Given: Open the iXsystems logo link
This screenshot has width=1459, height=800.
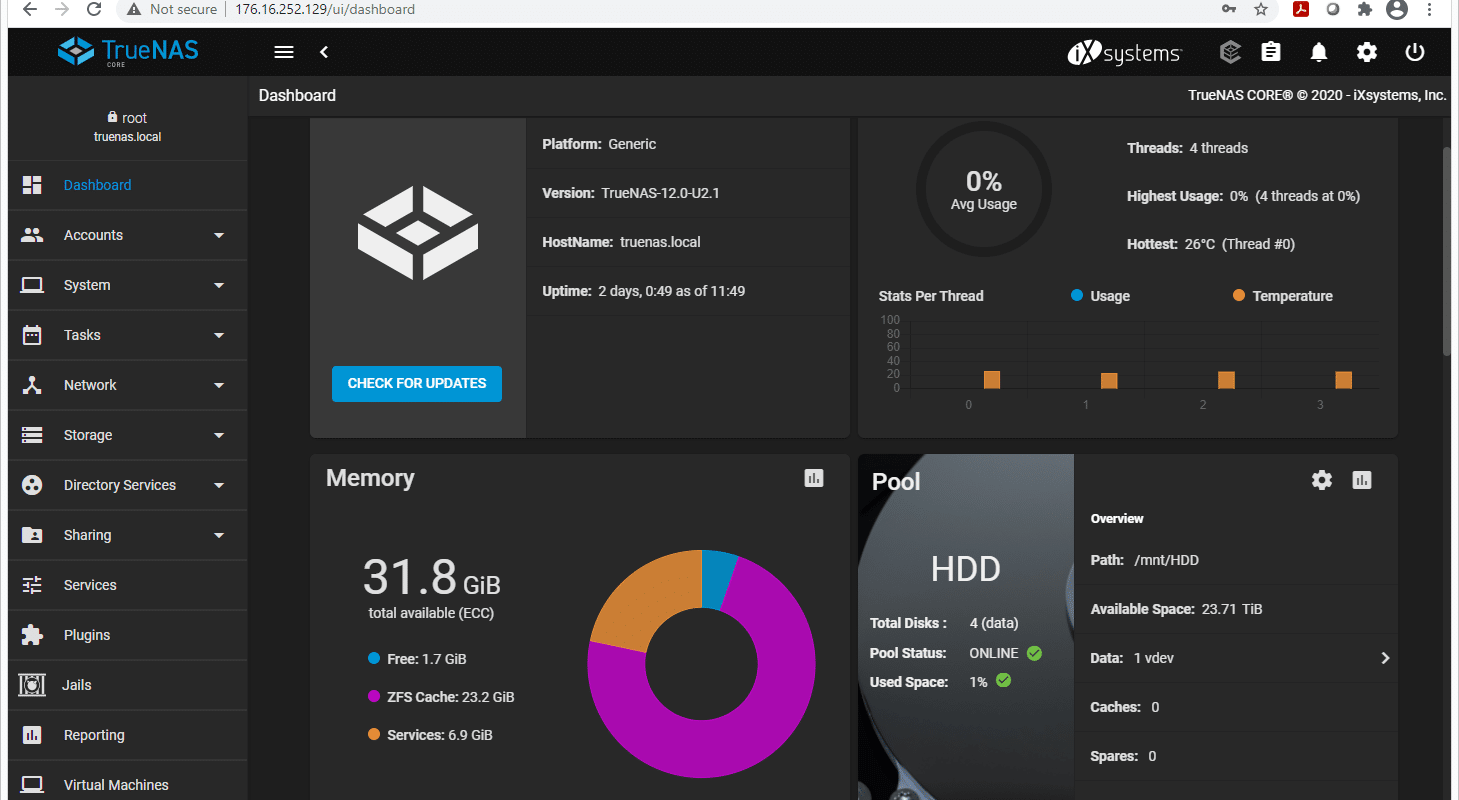Looking at the screenshot, I should [x=1124, y=53].
